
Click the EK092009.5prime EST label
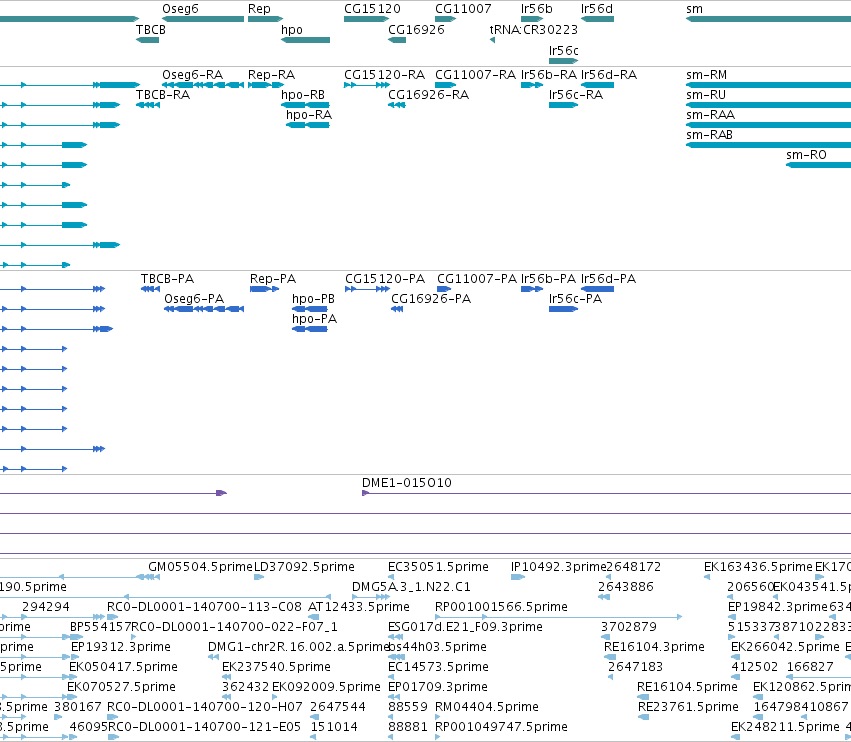click(x=326, y=687)
